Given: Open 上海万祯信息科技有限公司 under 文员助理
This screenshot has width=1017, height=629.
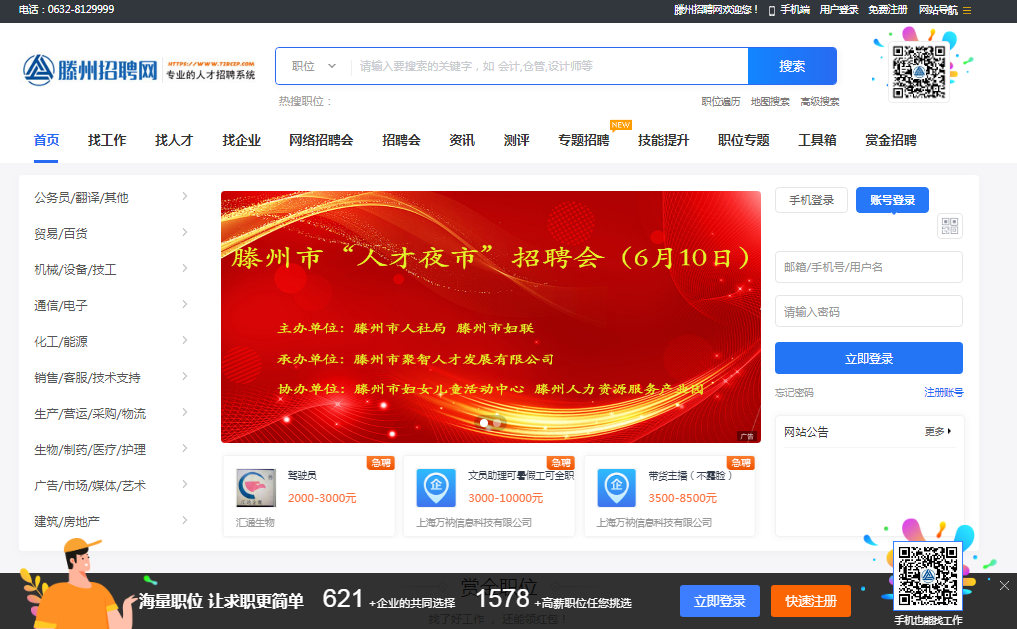Looking at the screenshot, I should pos(474,522).
